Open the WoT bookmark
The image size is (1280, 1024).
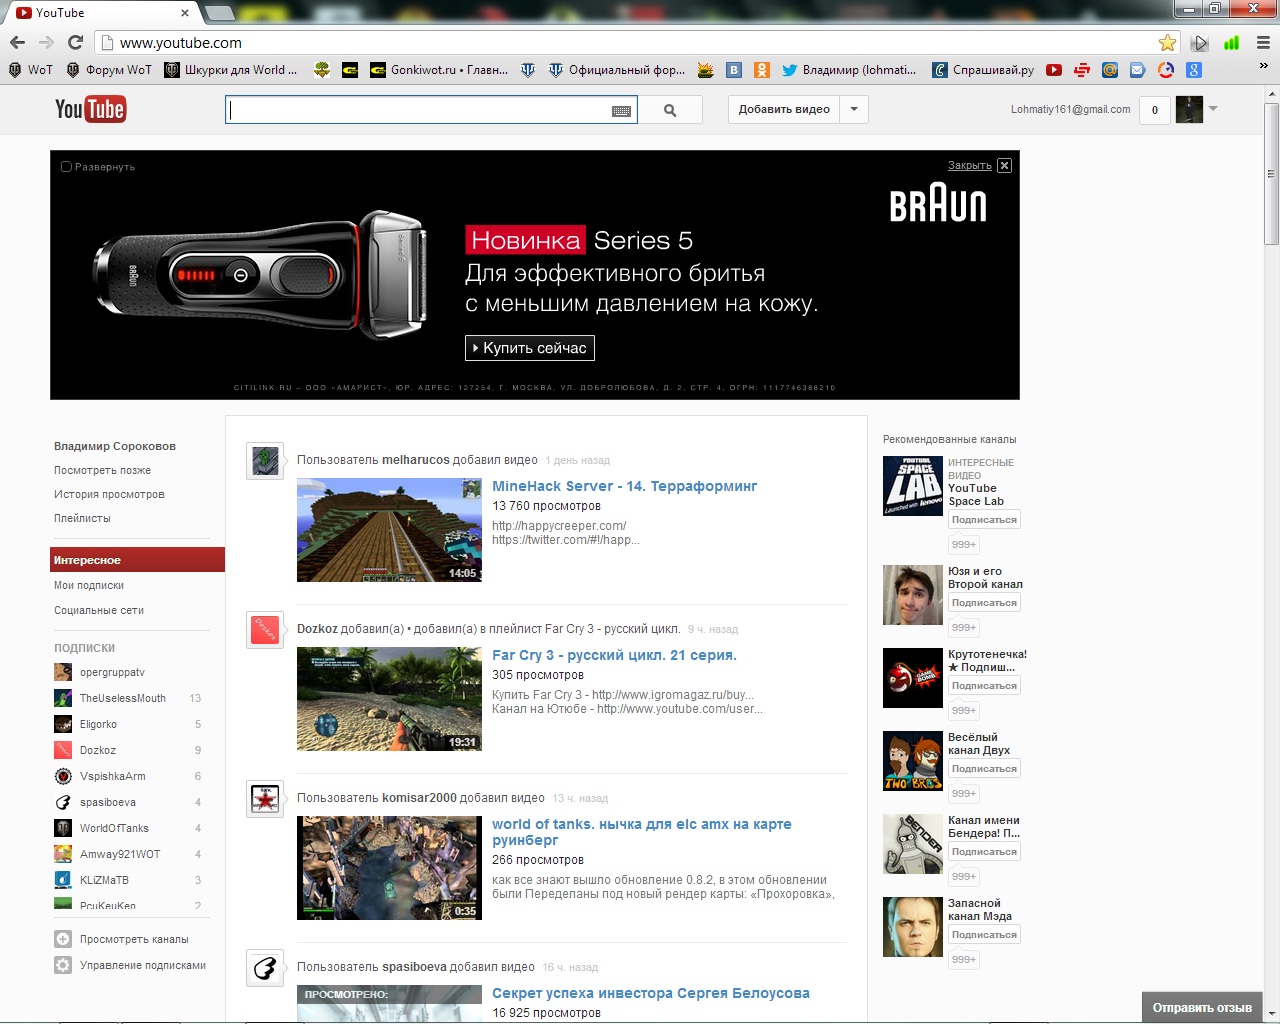31,70
